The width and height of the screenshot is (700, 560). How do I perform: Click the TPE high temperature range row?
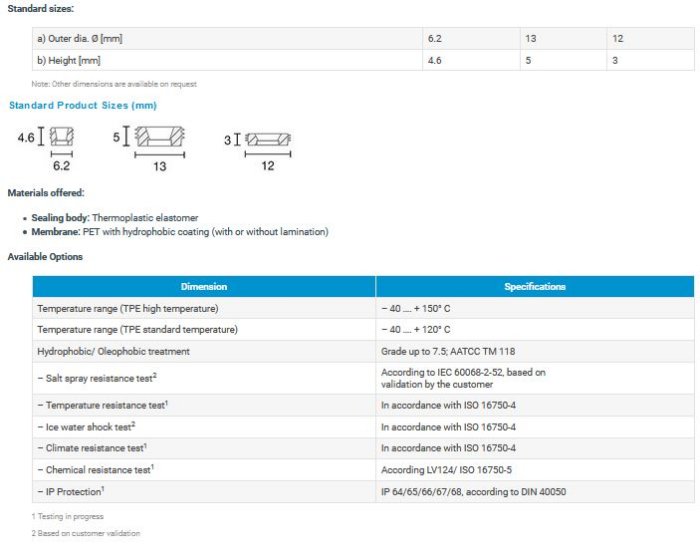click(128, 308)
